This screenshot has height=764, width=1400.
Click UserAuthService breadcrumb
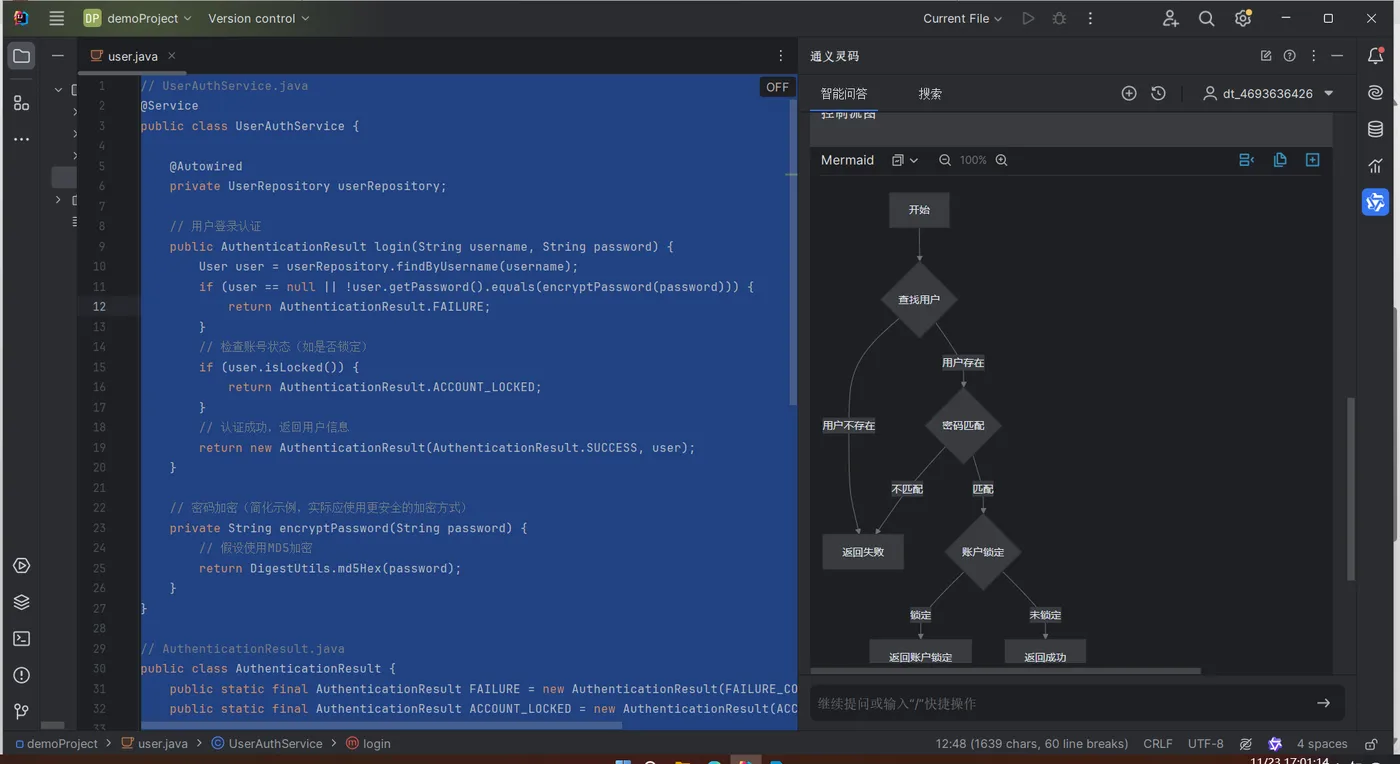267,744
